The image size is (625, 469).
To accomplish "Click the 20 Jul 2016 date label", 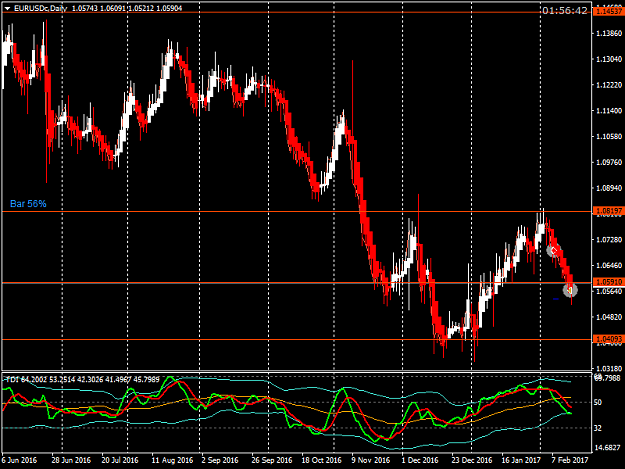I will click(x=120, y=460).
